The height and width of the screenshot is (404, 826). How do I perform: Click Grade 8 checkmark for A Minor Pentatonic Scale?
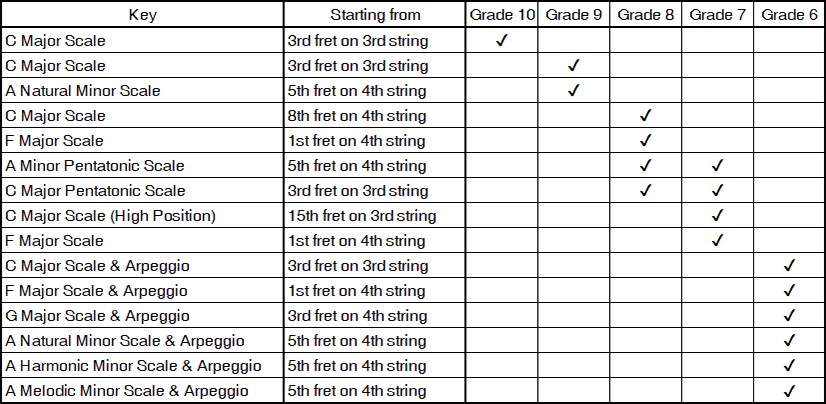(646, 166)
